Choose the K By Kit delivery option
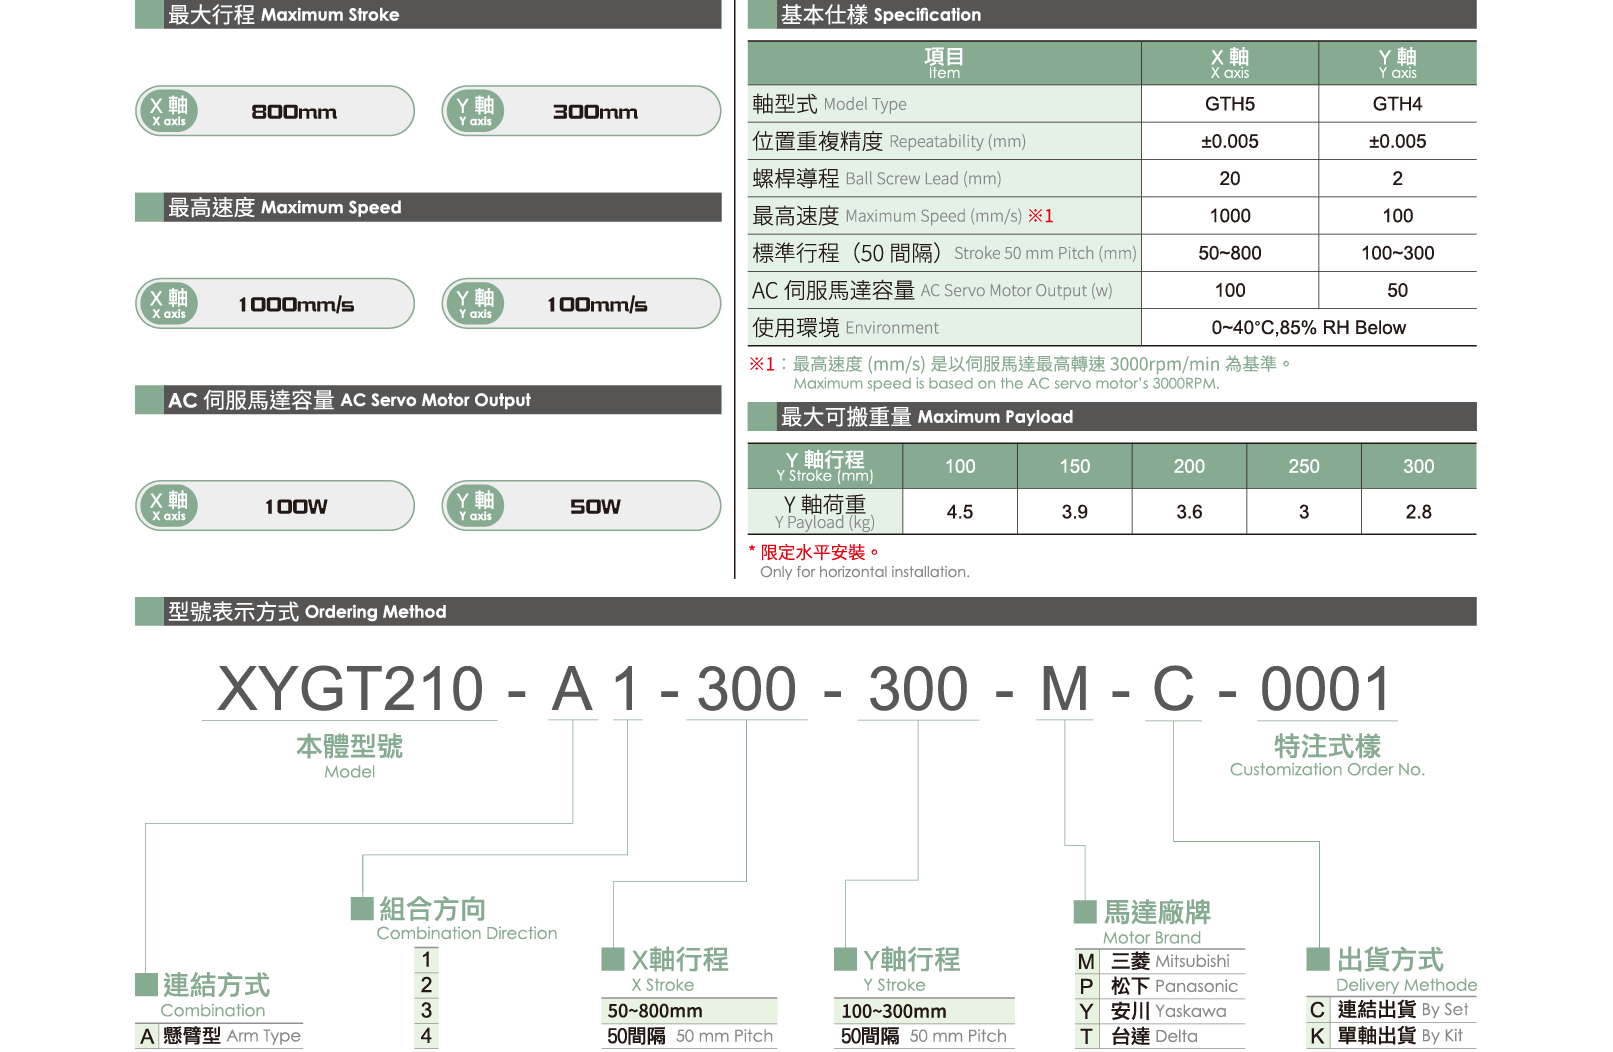 pyautogui.click(x=1390, y=1036)
